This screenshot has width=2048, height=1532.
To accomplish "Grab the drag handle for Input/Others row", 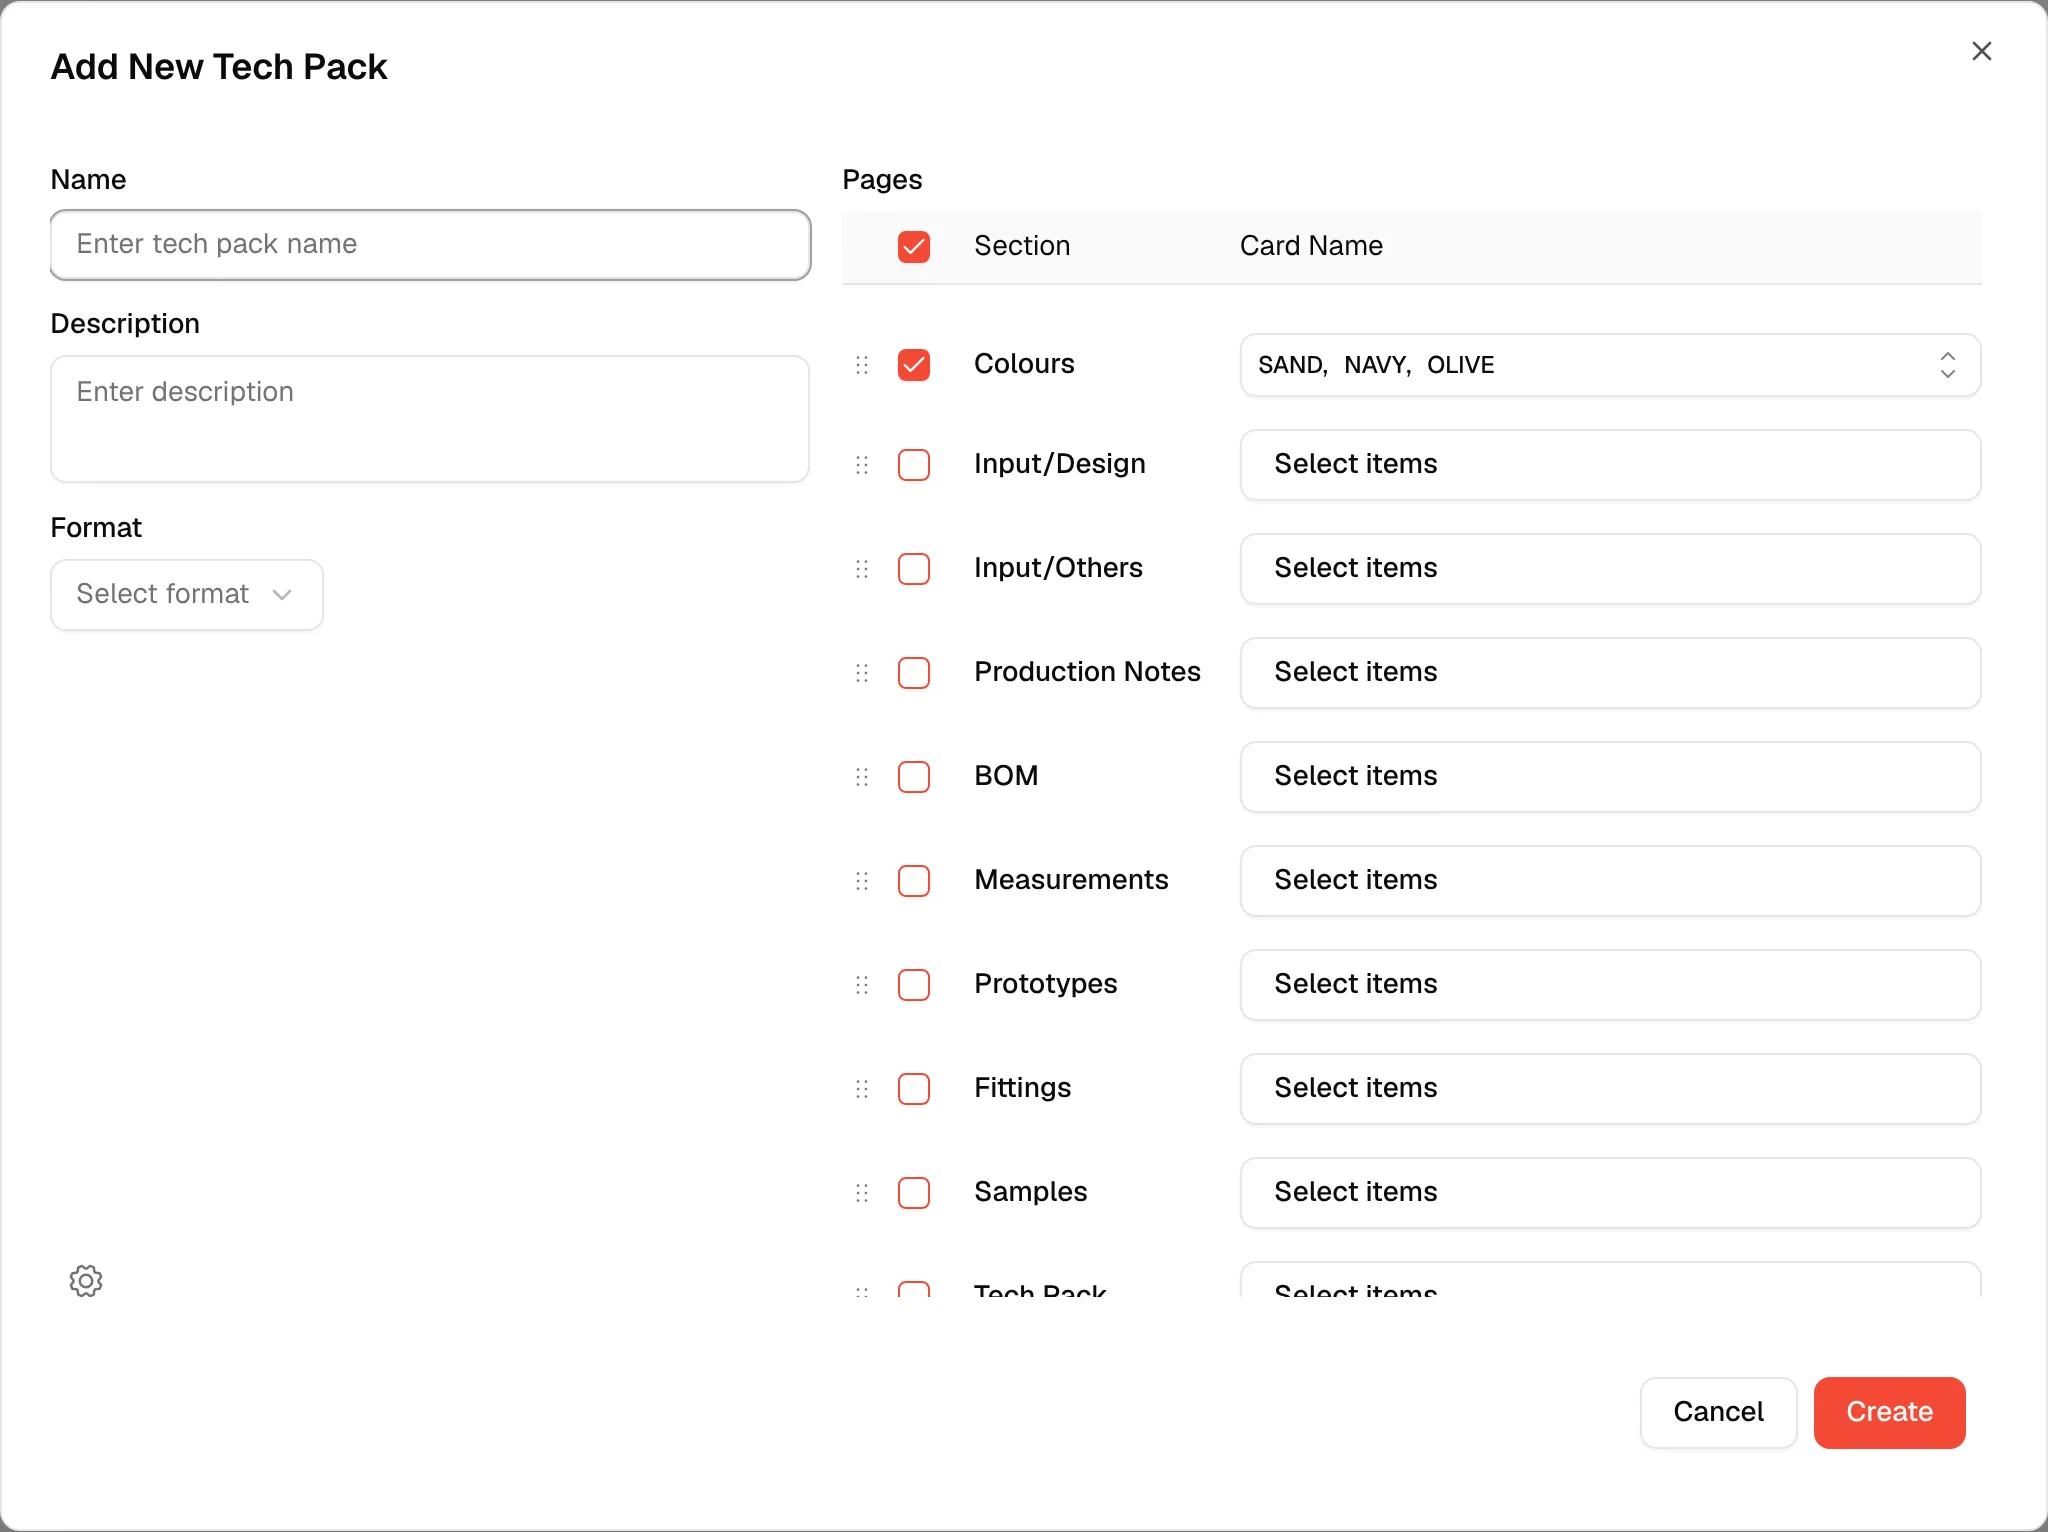I will pyautogui.click(x=862, y=569).
